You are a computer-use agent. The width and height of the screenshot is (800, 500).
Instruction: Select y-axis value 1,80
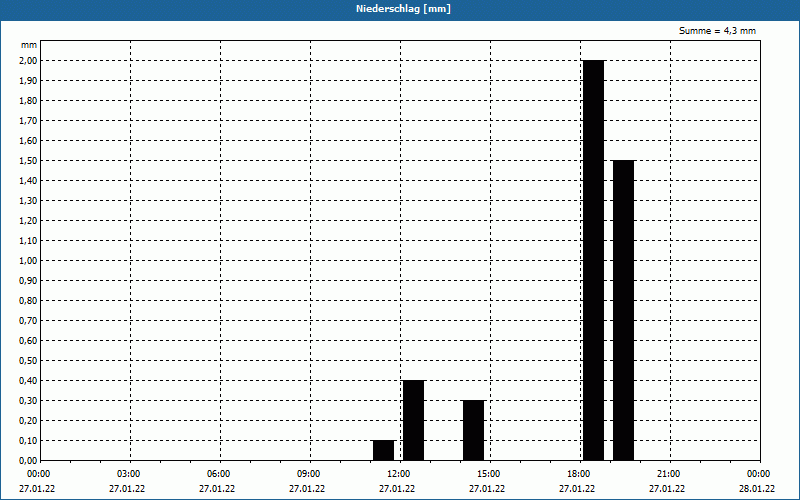(x=28, y=101)
